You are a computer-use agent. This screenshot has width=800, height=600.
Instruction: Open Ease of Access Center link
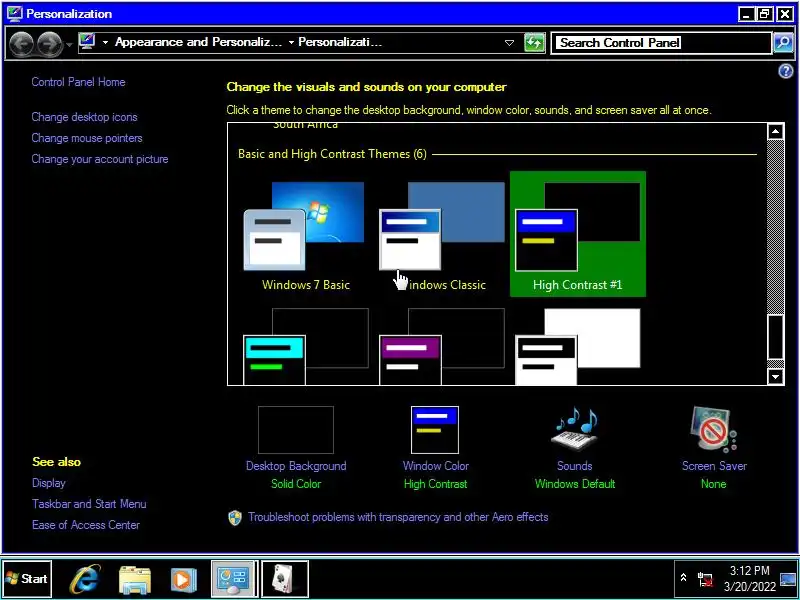86,524
